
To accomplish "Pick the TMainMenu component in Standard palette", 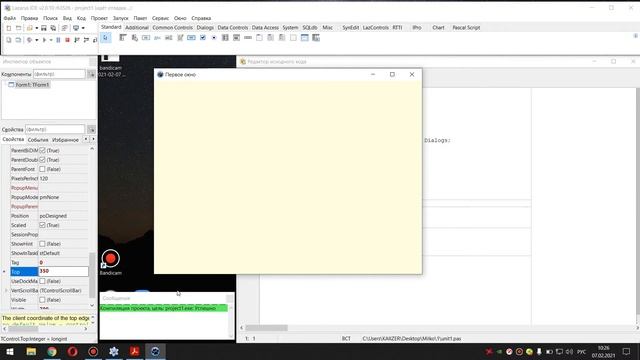I will (122, 38).
